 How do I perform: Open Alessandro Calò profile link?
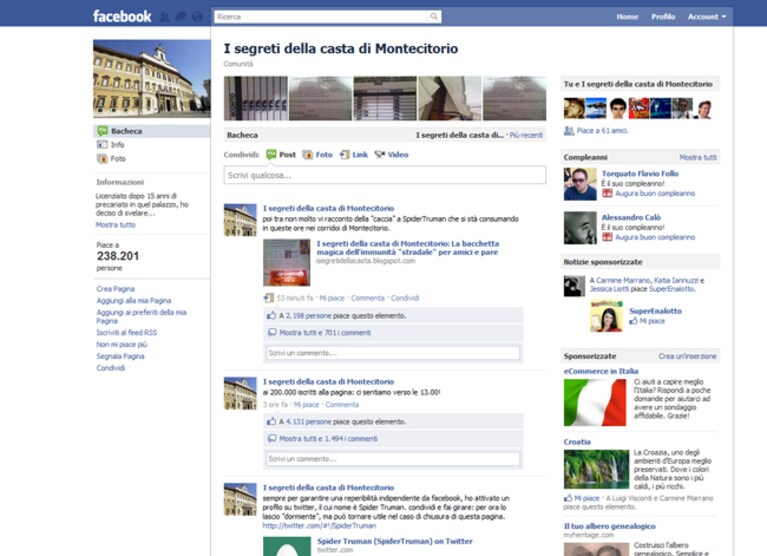pyautogui.click(x=631, y=218)
